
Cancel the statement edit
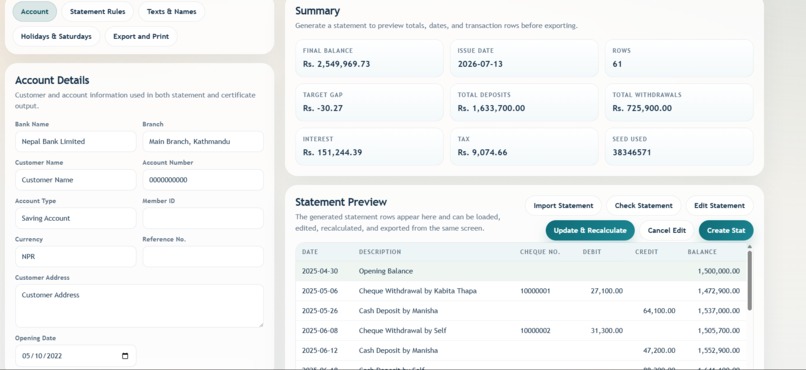coord(667,230)
